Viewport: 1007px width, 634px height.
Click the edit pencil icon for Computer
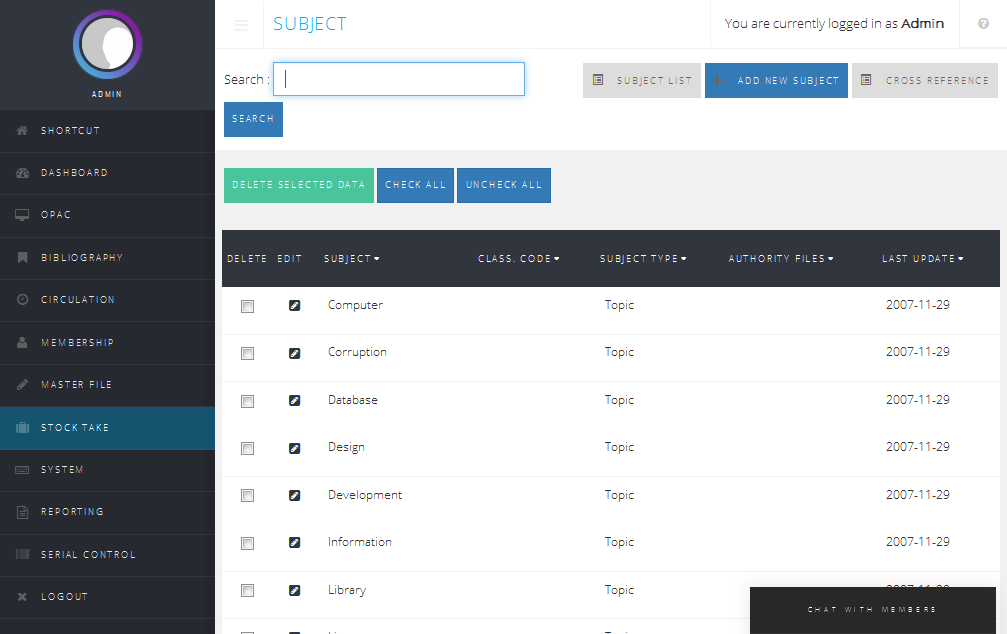(x=294, y=306)
